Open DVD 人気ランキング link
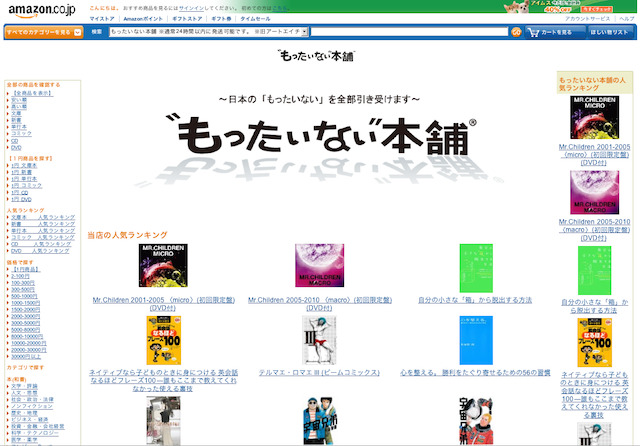Screen dimensions: 640x446 tap(40, 251)
